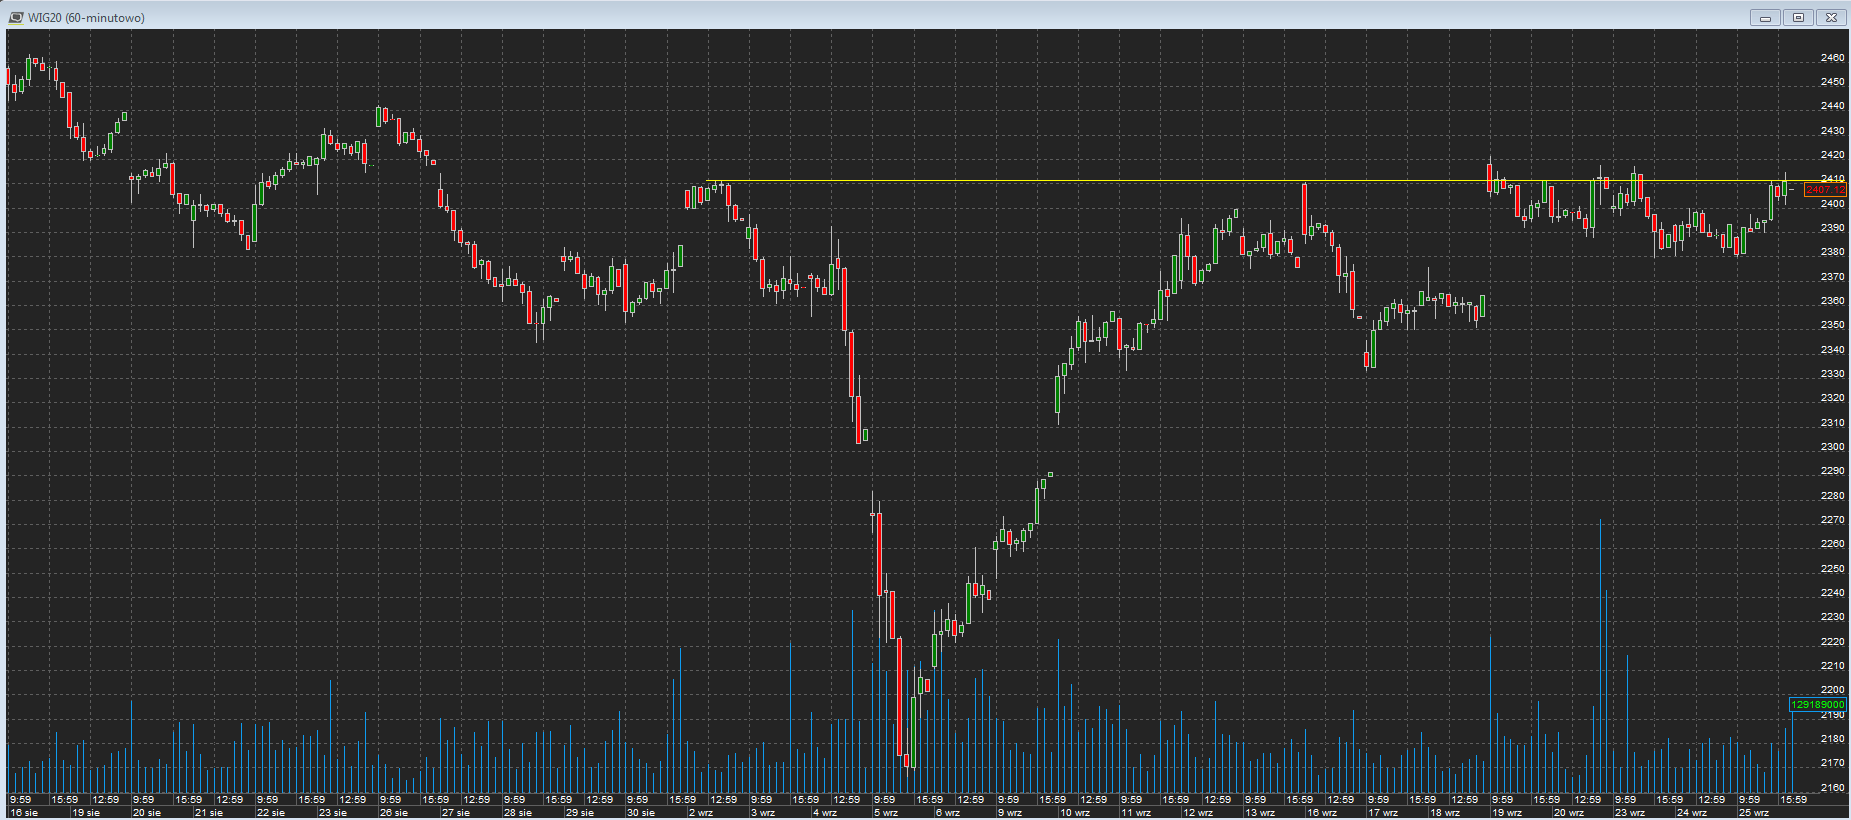Click the 2280 price axis label
1851x820 pixels.
click(x=1833, y=496)
